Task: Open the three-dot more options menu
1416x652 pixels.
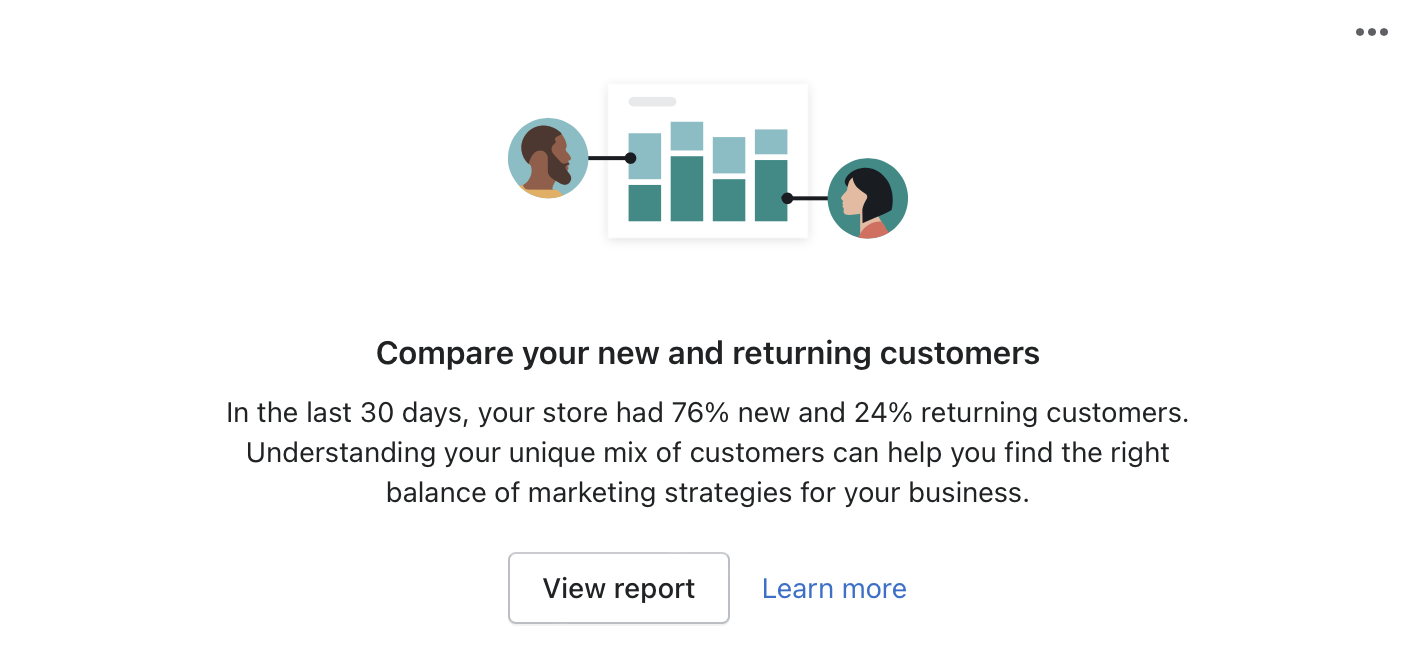Action: coord(1371,32)
